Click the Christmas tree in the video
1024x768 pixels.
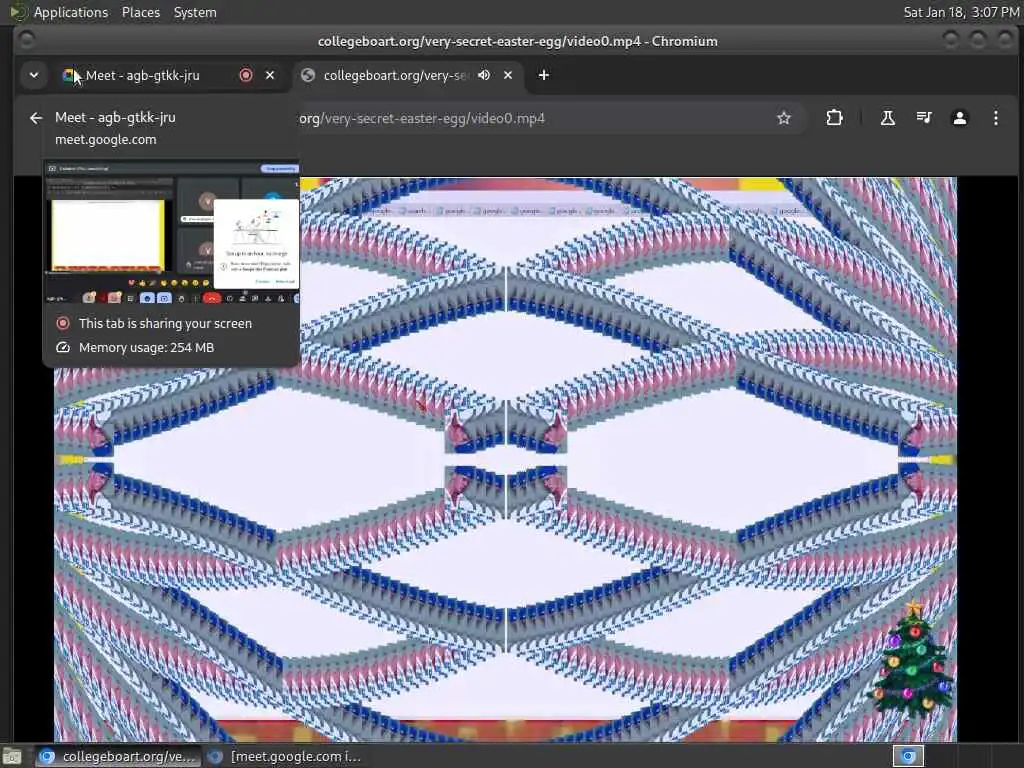tap(913, 660)
